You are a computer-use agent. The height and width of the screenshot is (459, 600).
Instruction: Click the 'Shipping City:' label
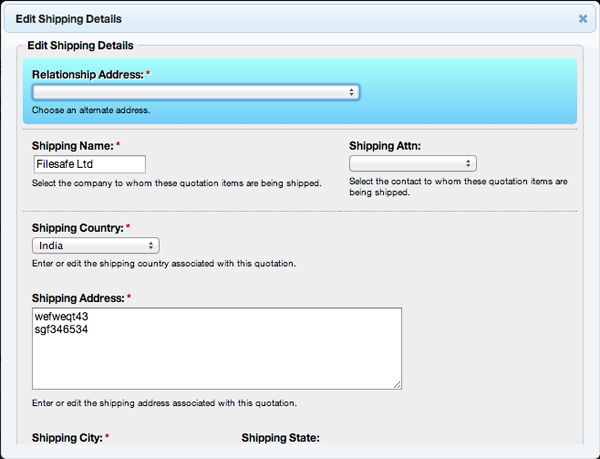click(x=67, y=438)
